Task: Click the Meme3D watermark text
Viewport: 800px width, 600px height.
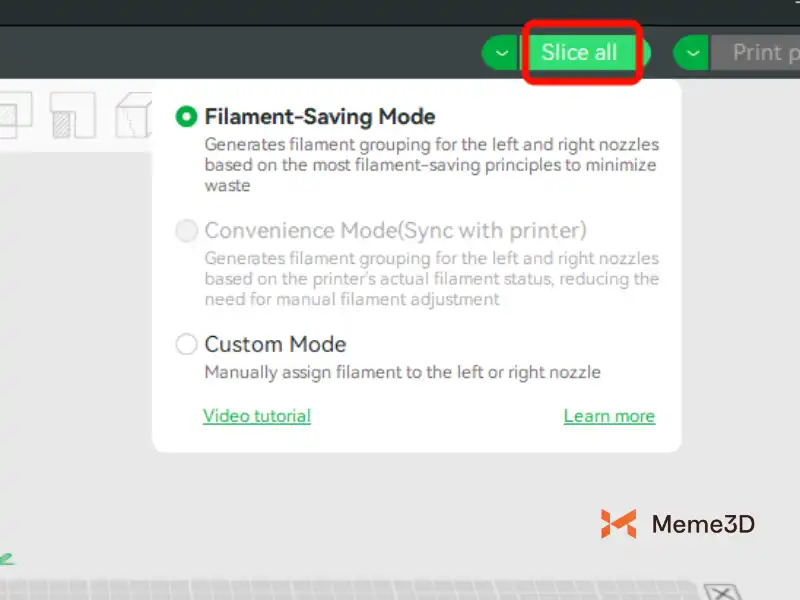Action: pos(703,523)
